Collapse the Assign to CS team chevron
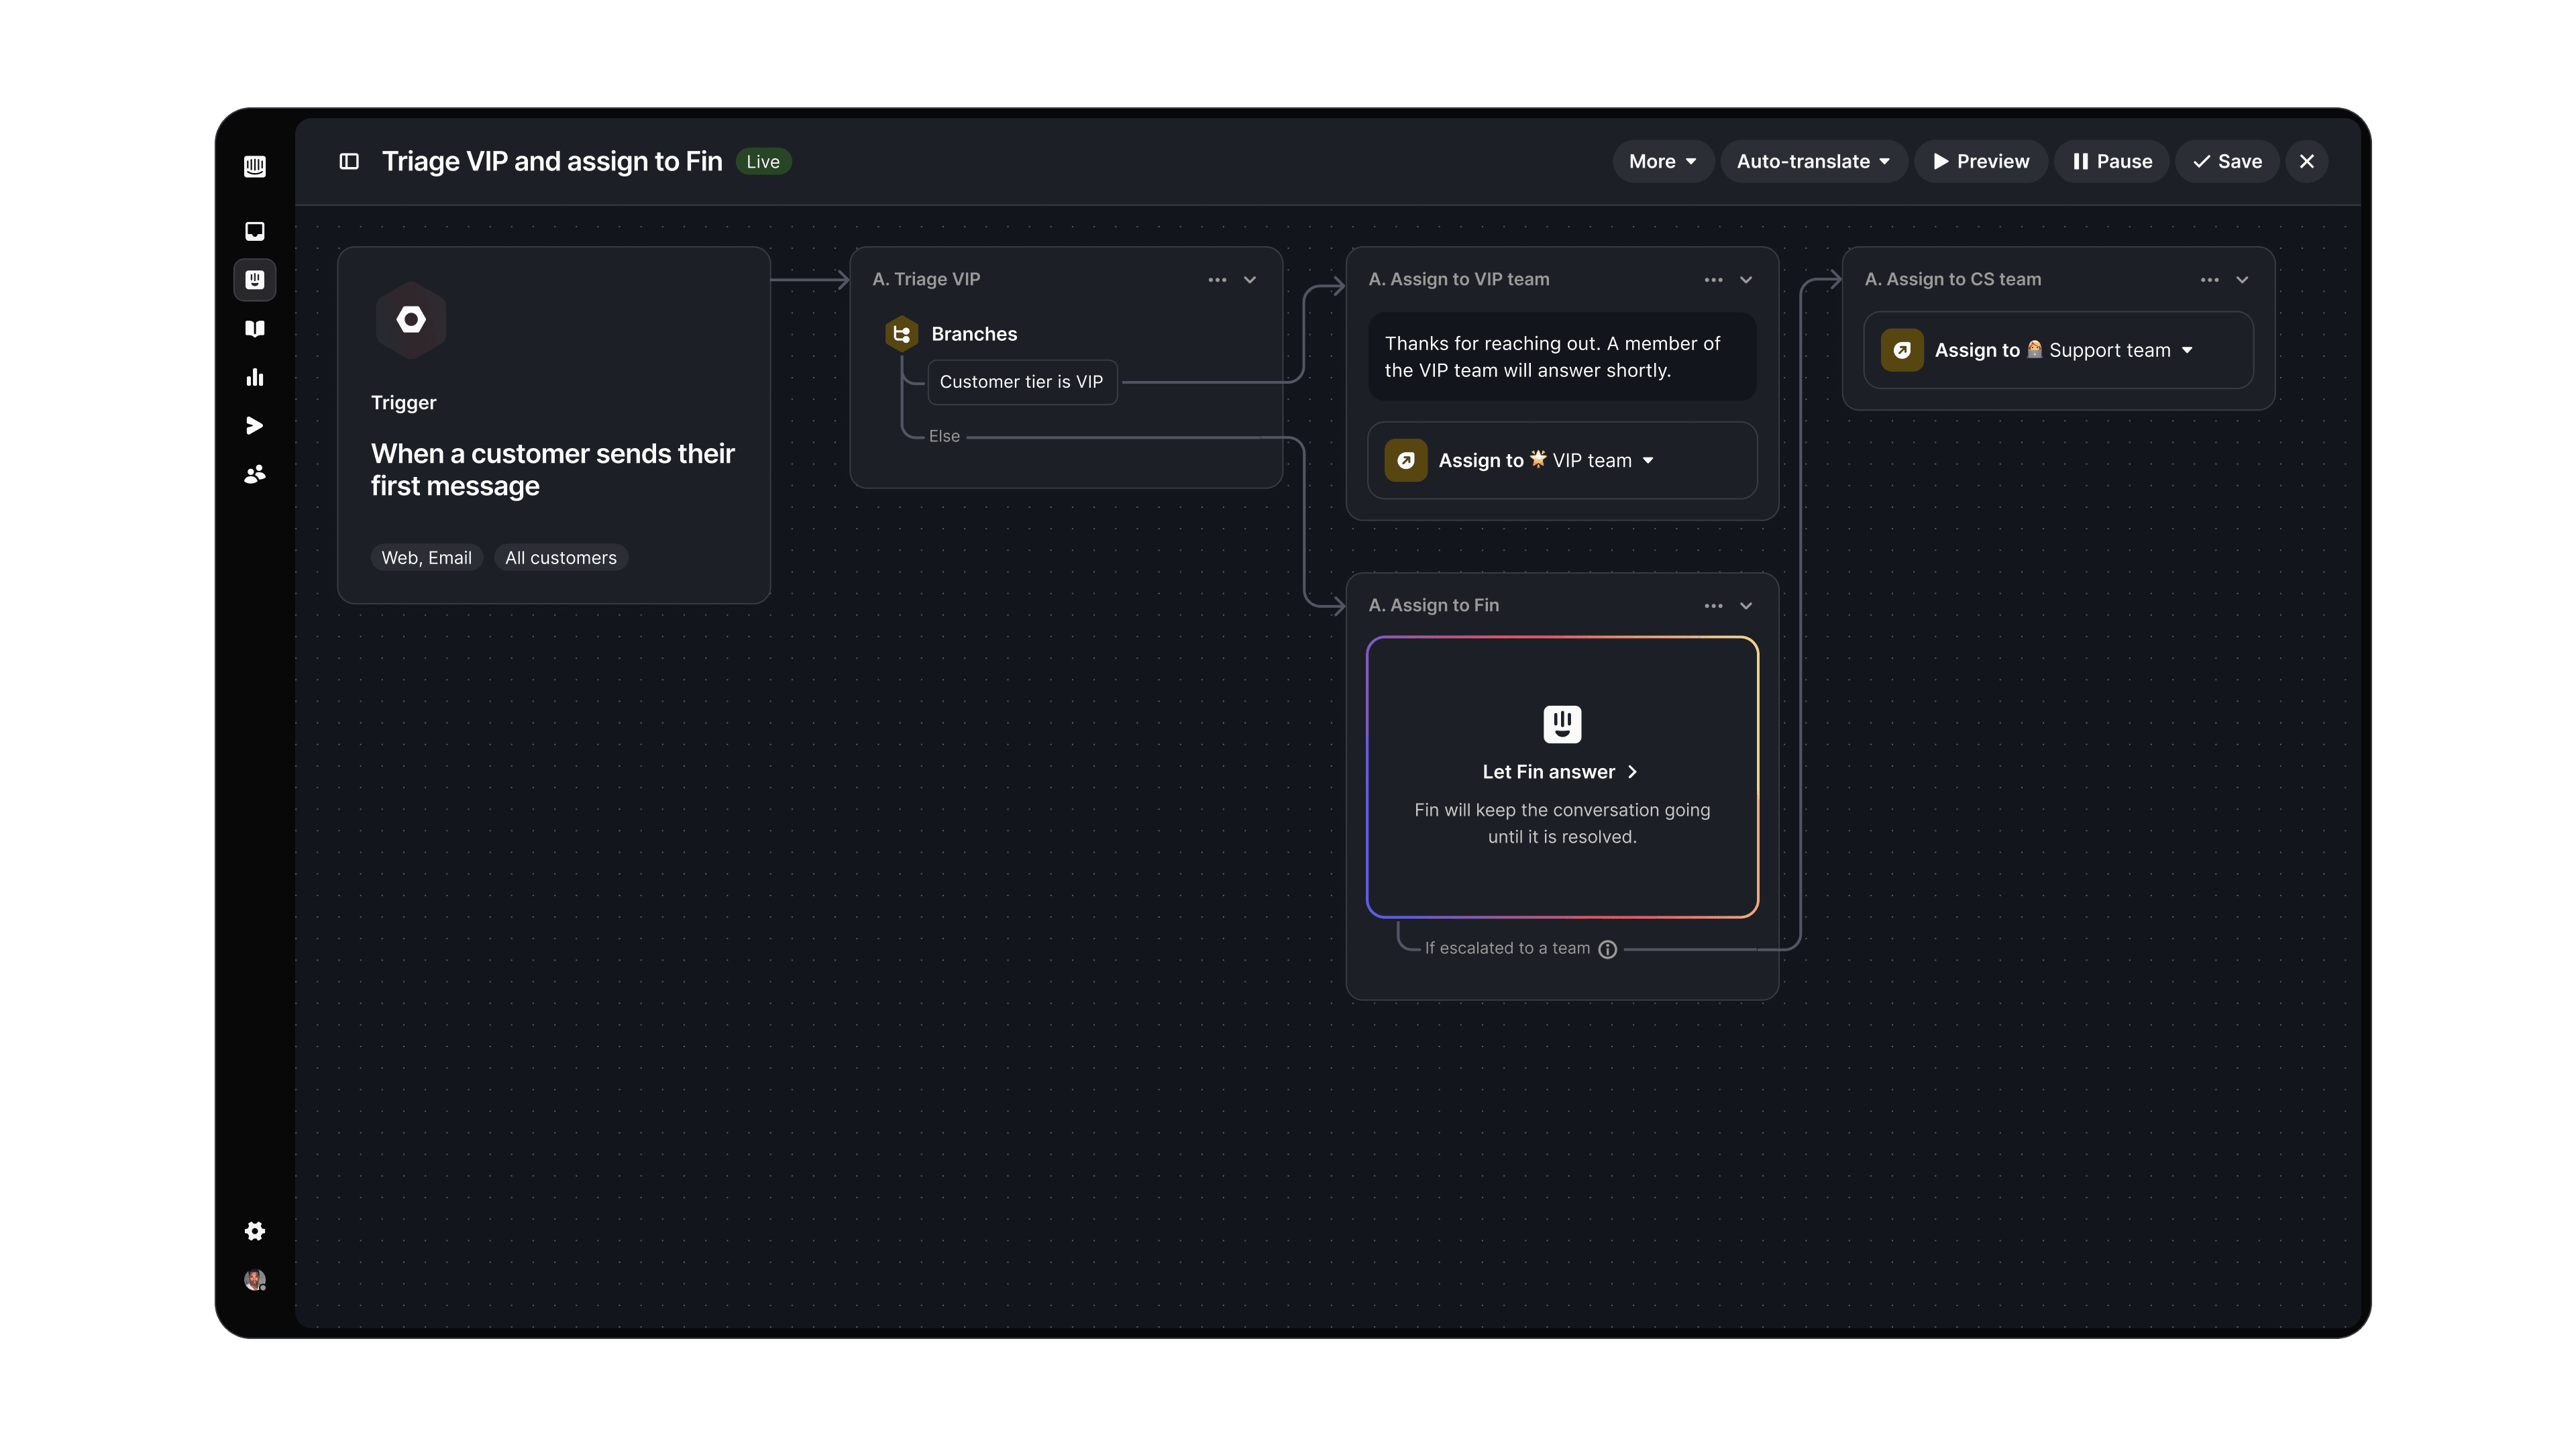 point(2242,280)
